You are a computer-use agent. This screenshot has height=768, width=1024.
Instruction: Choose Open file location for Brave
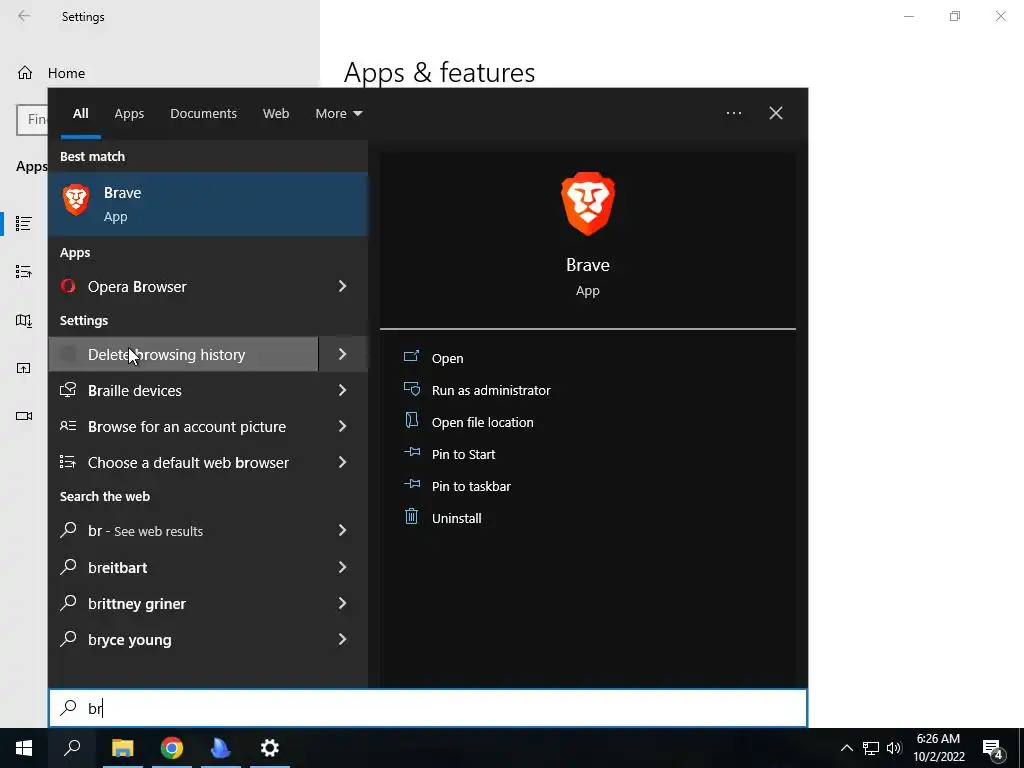tap(483, 422)
